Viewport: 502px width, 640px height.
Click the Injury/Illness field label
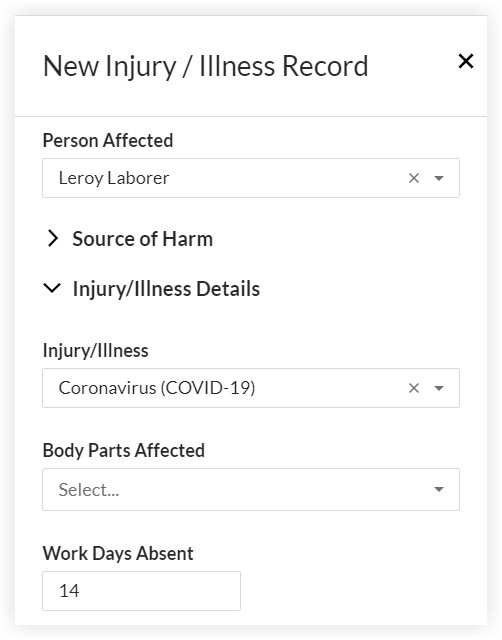[96, 351]
